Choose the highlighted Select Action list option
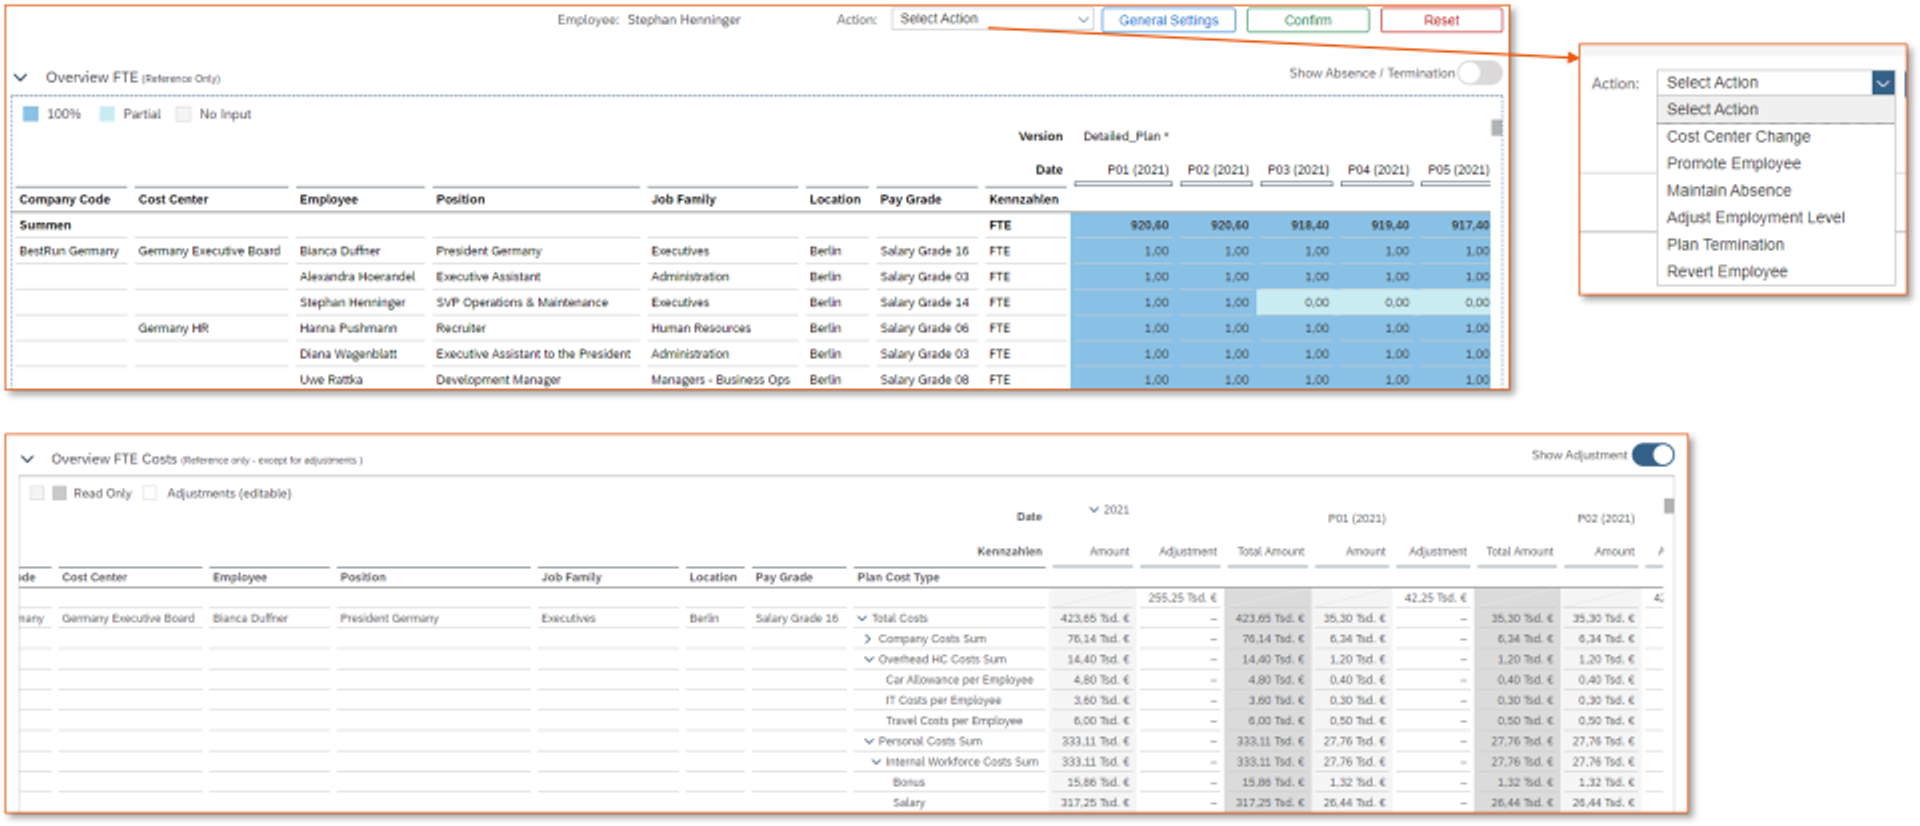The width and height of the screenshot is (1920, 826). pyautogui.click(x=1775, y=109)
